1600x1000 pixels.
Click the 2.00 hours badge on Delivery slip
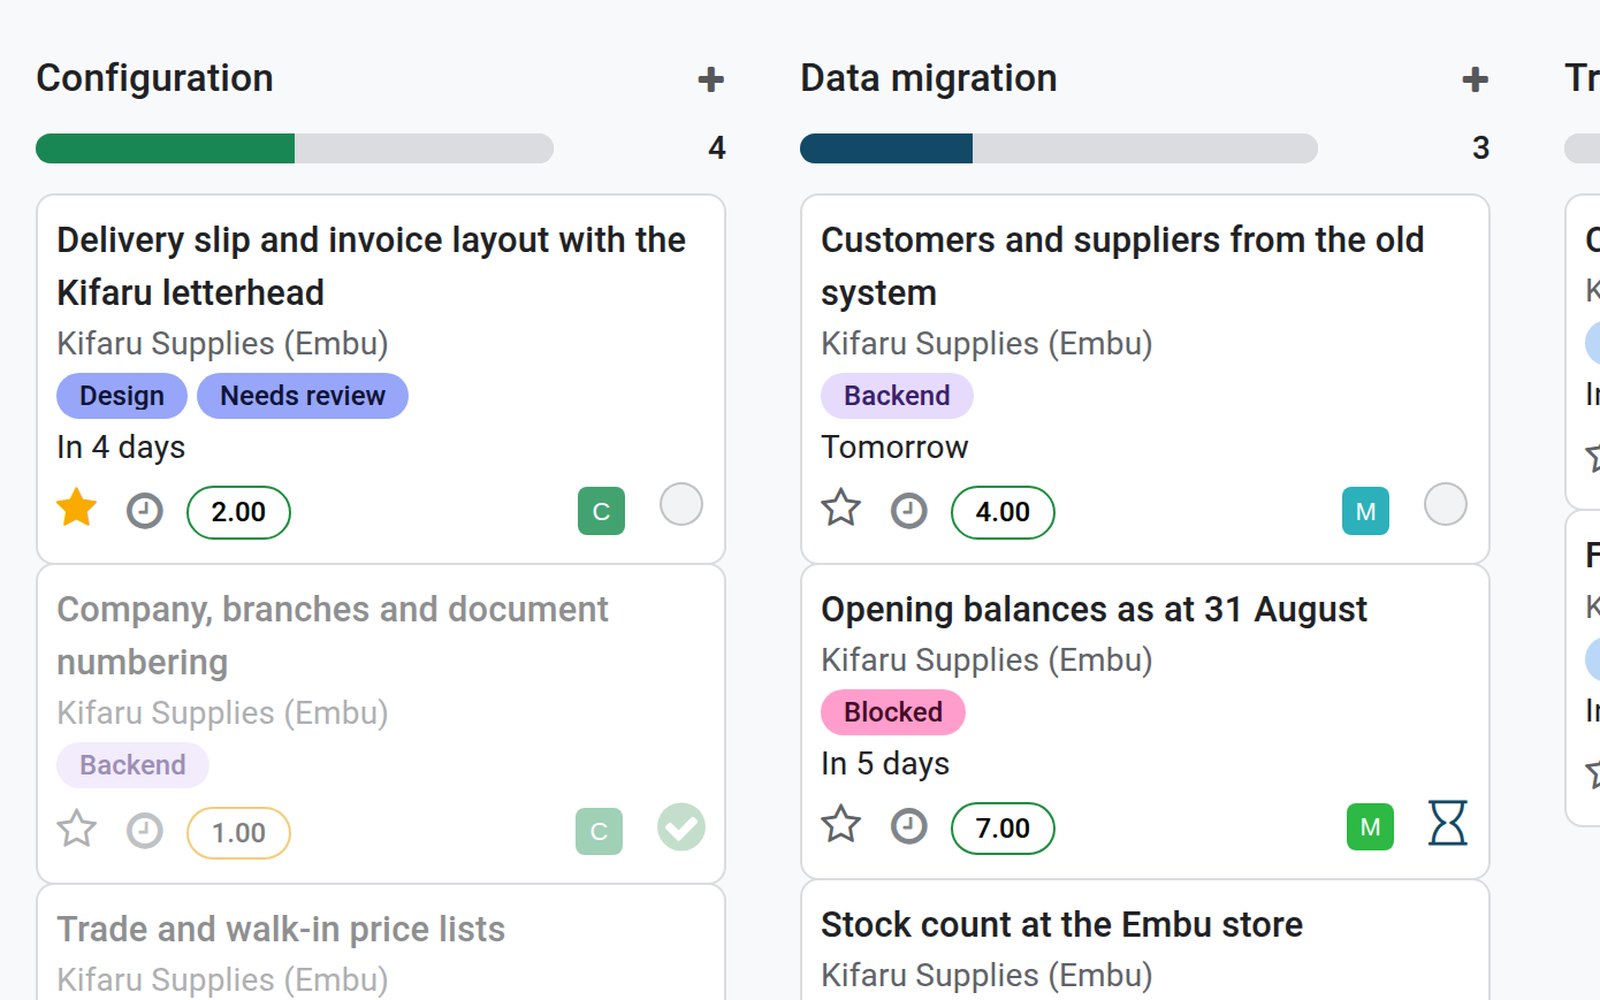pos(239,512)
